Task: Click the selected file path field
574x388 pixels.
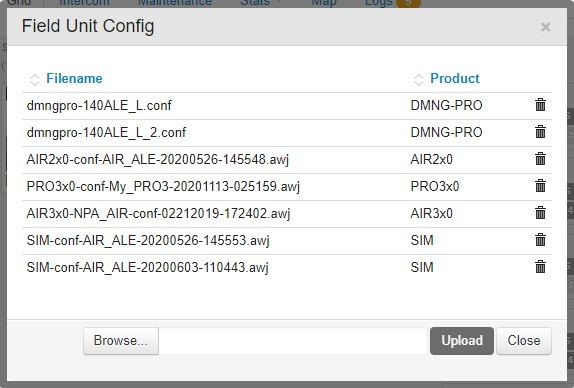Action: 294,341
